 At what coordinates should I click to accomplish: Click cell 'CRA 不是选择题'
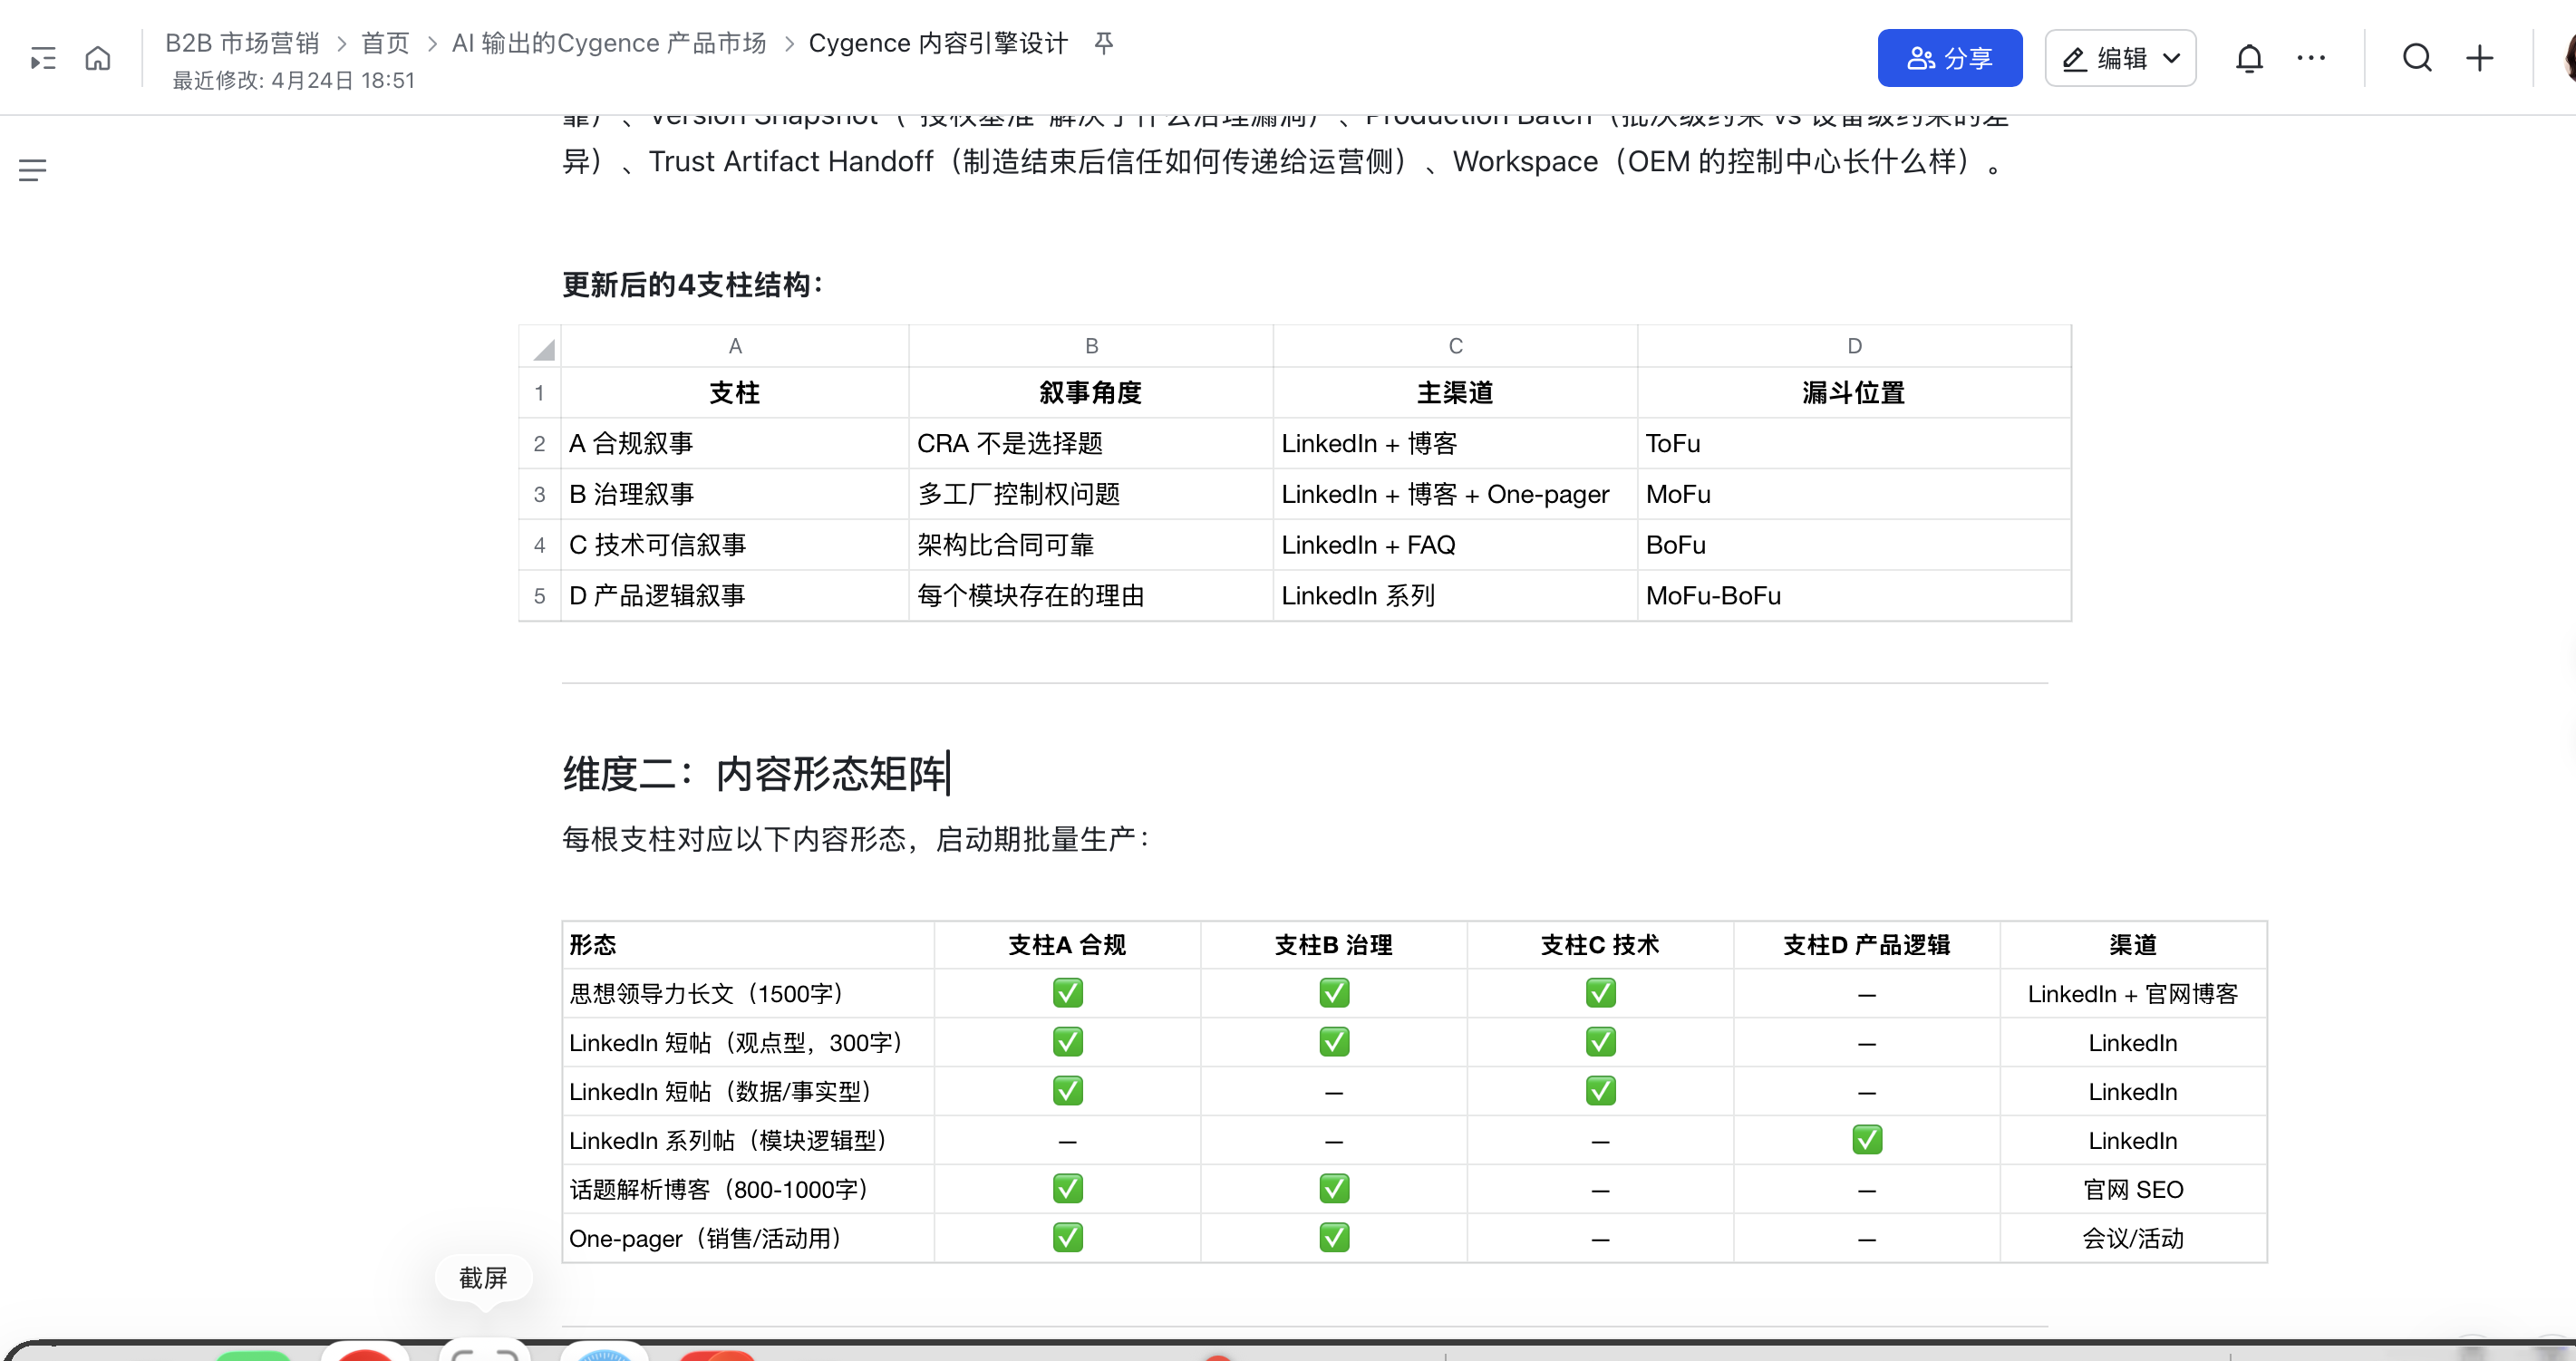pos(1091,443)
